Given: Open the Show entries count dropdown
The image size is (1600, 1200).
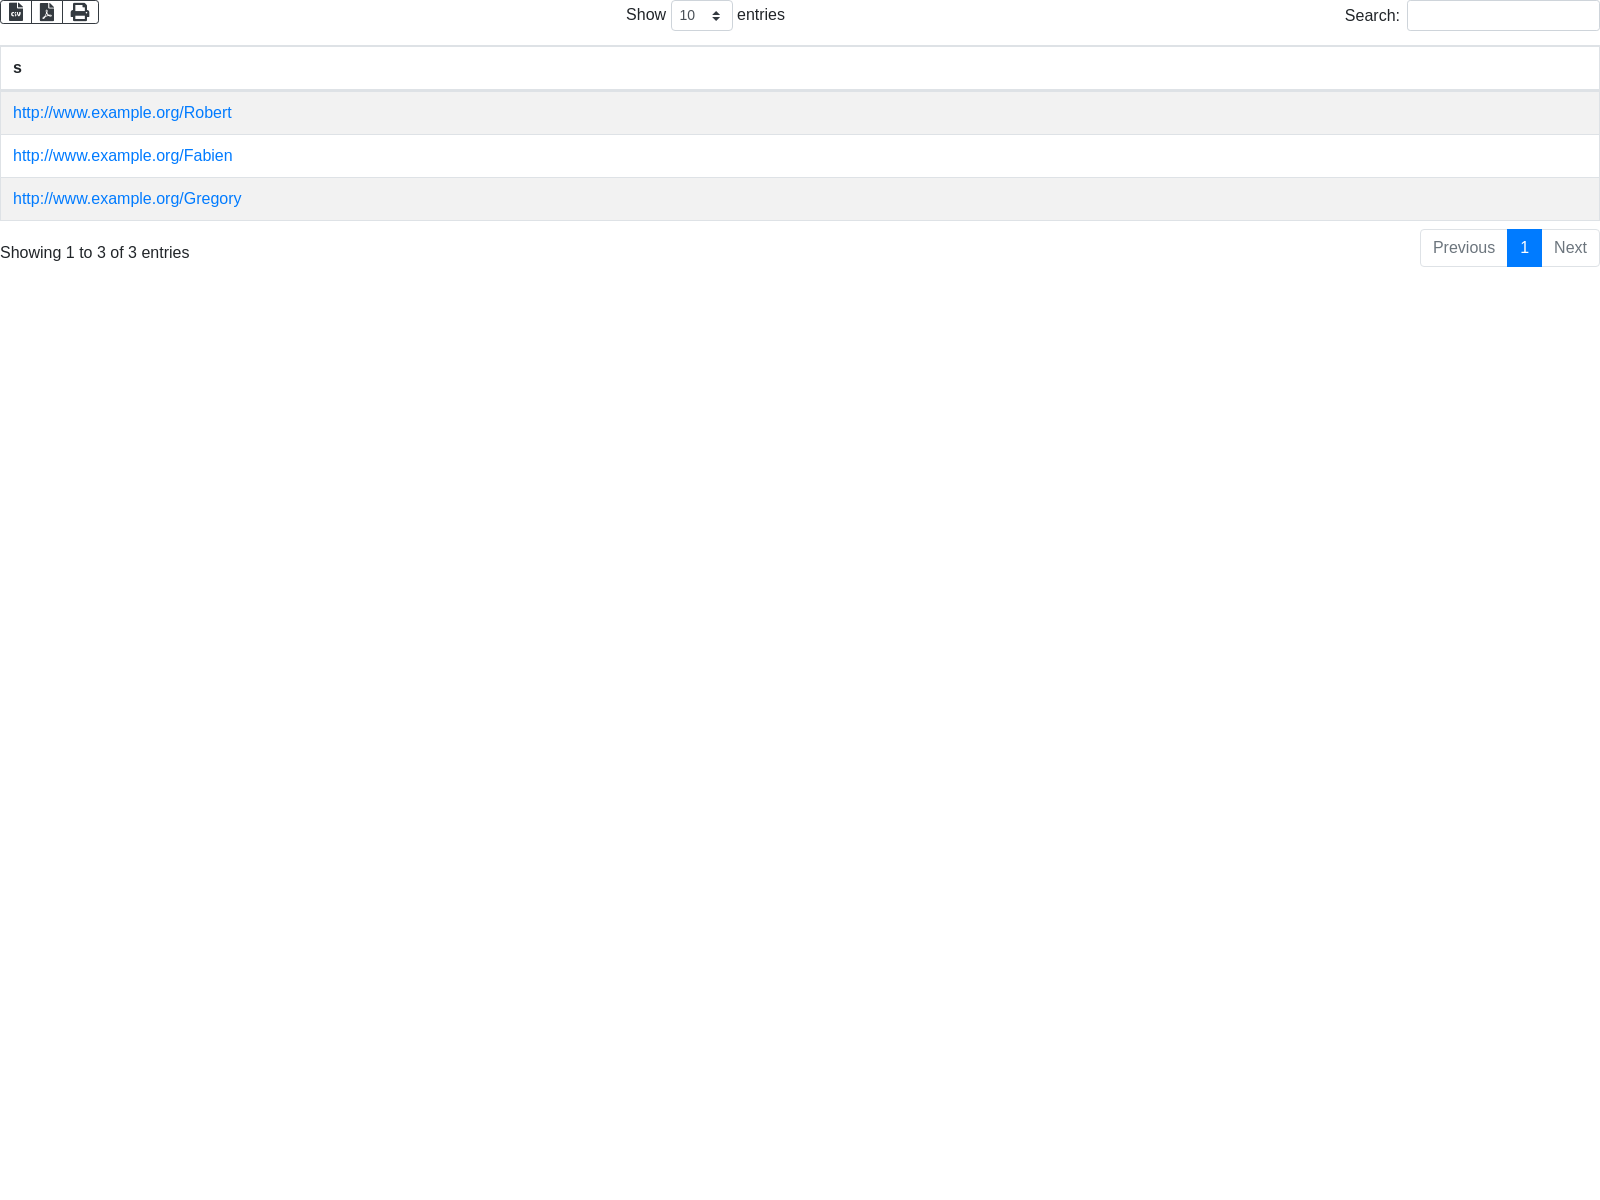Looking at the screenshot, I should pyautogui.click(x=701, y=16).
